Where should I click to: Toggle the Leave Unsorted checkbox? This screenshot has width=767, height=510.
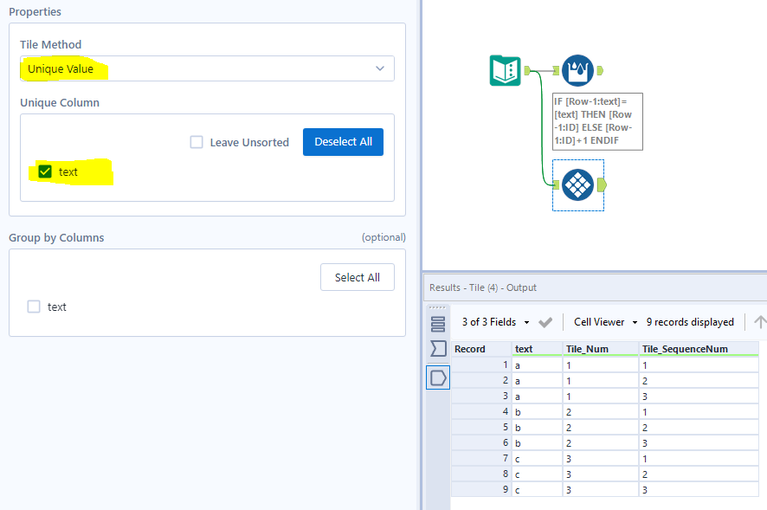click(x=196, y=142)
